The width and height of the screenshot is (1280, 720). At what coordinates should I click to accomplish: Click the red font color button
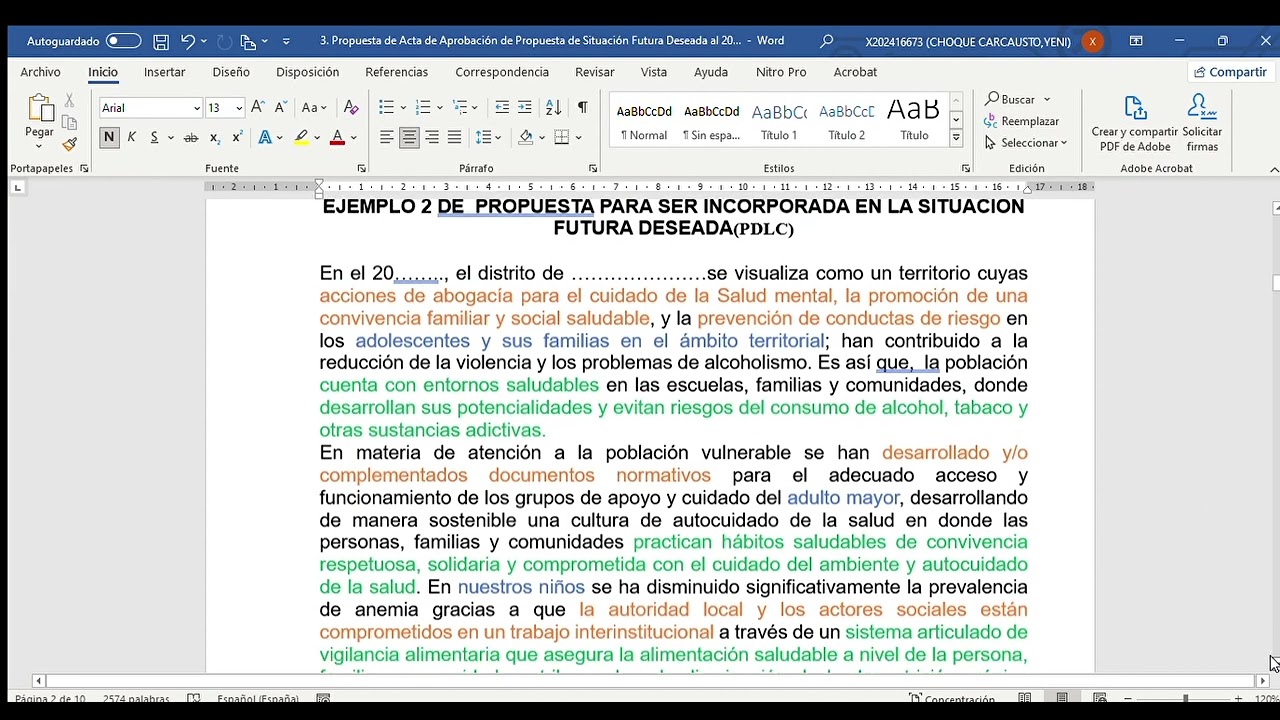pos(337,137)
